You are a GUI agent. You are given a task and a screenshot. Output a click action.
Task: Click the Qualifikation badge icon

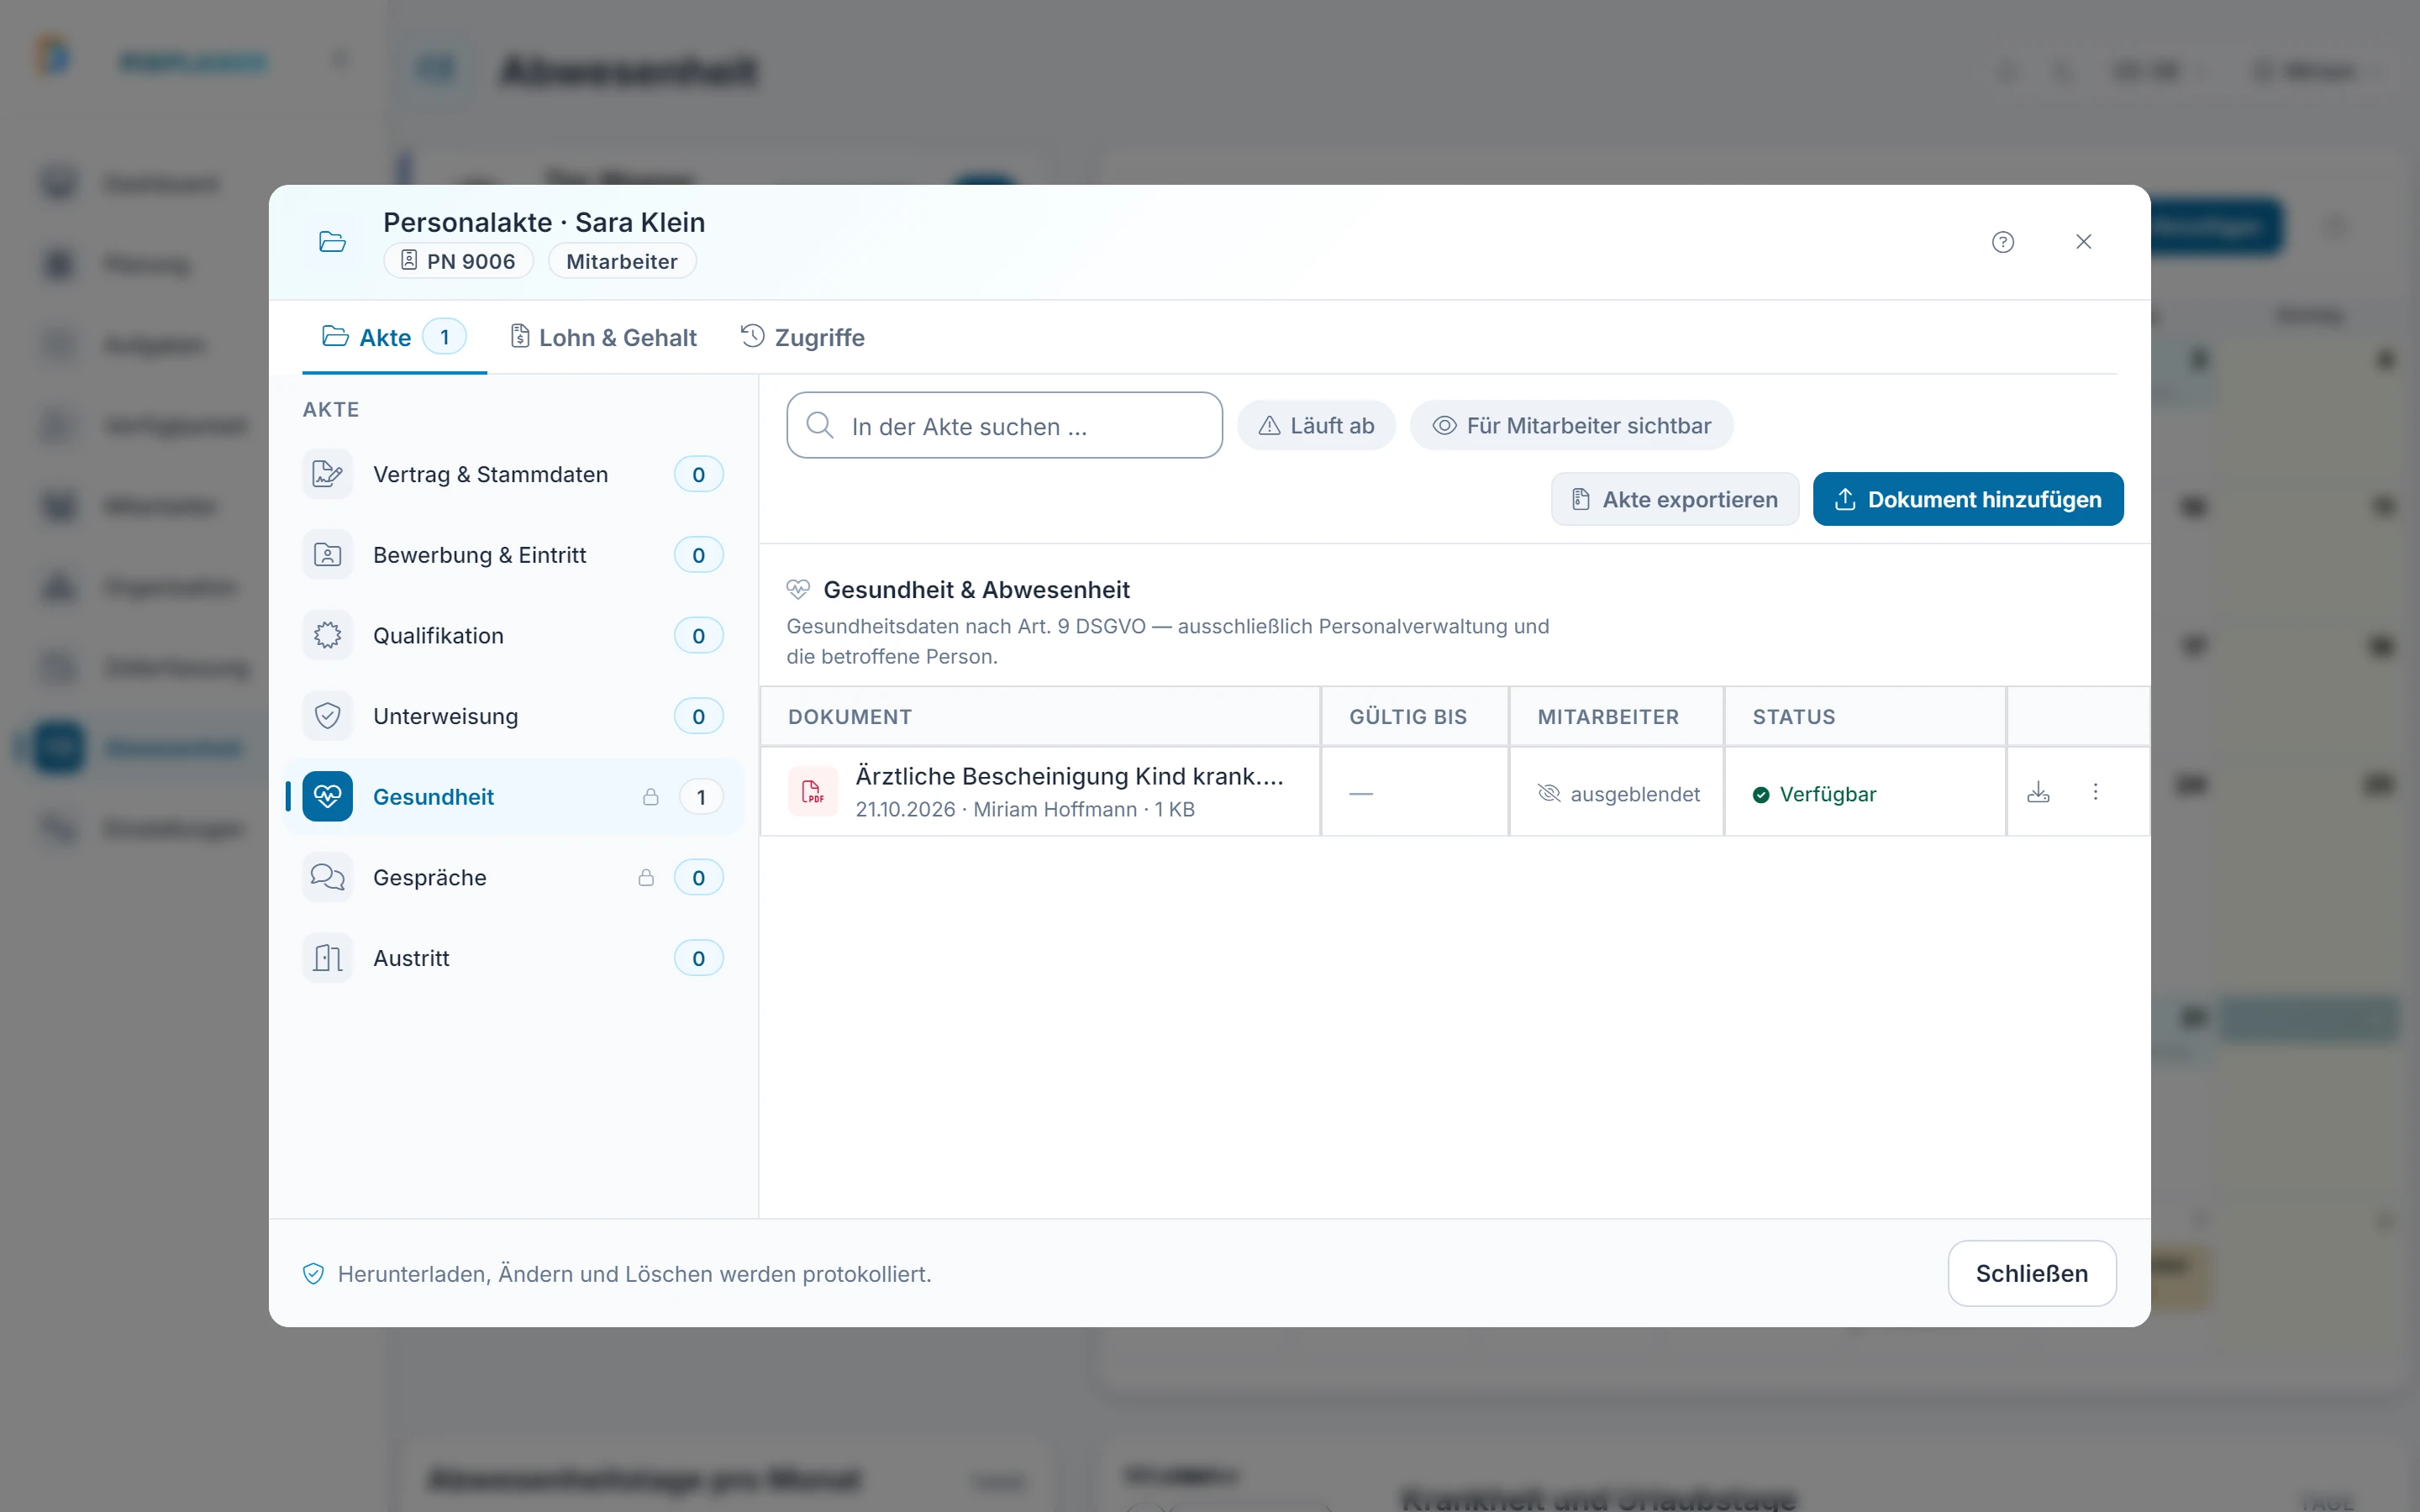[328, 636]
